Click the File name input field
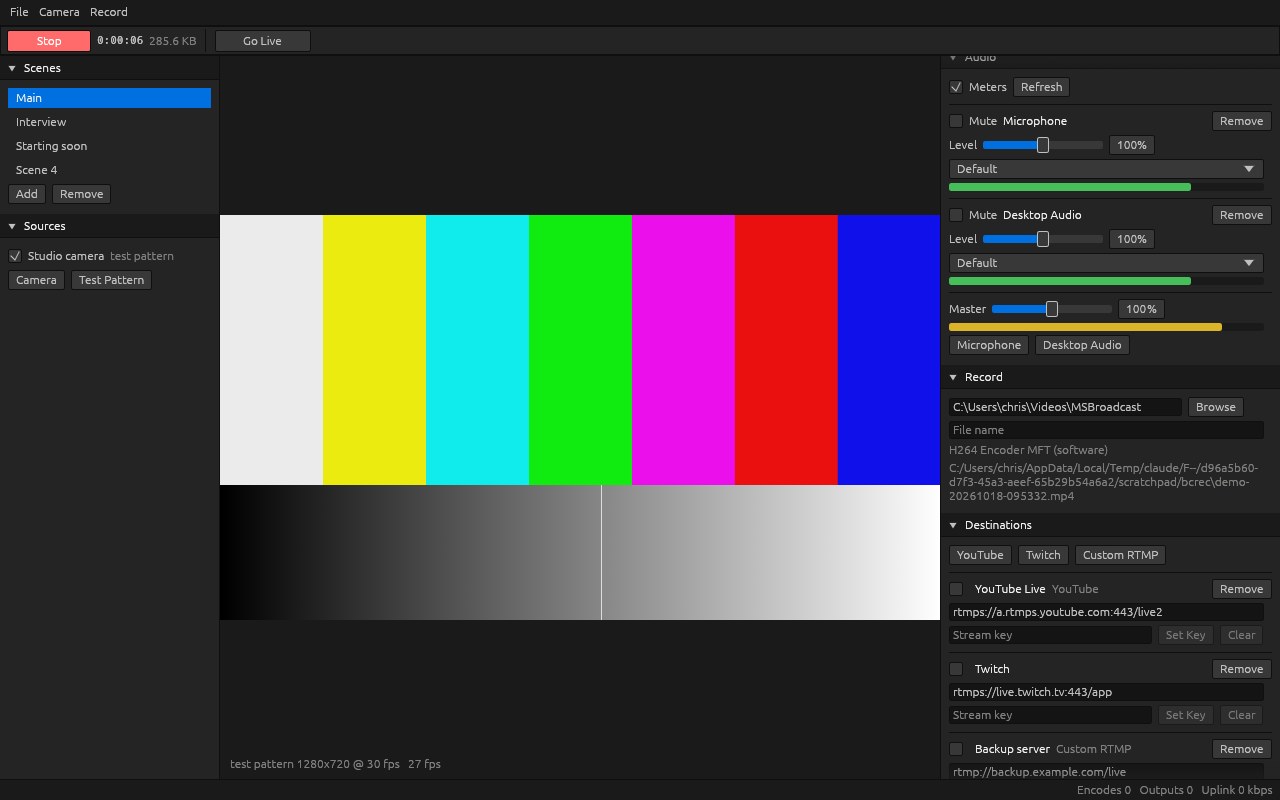Screen dimensions: 1280x800 point(1106,430)
